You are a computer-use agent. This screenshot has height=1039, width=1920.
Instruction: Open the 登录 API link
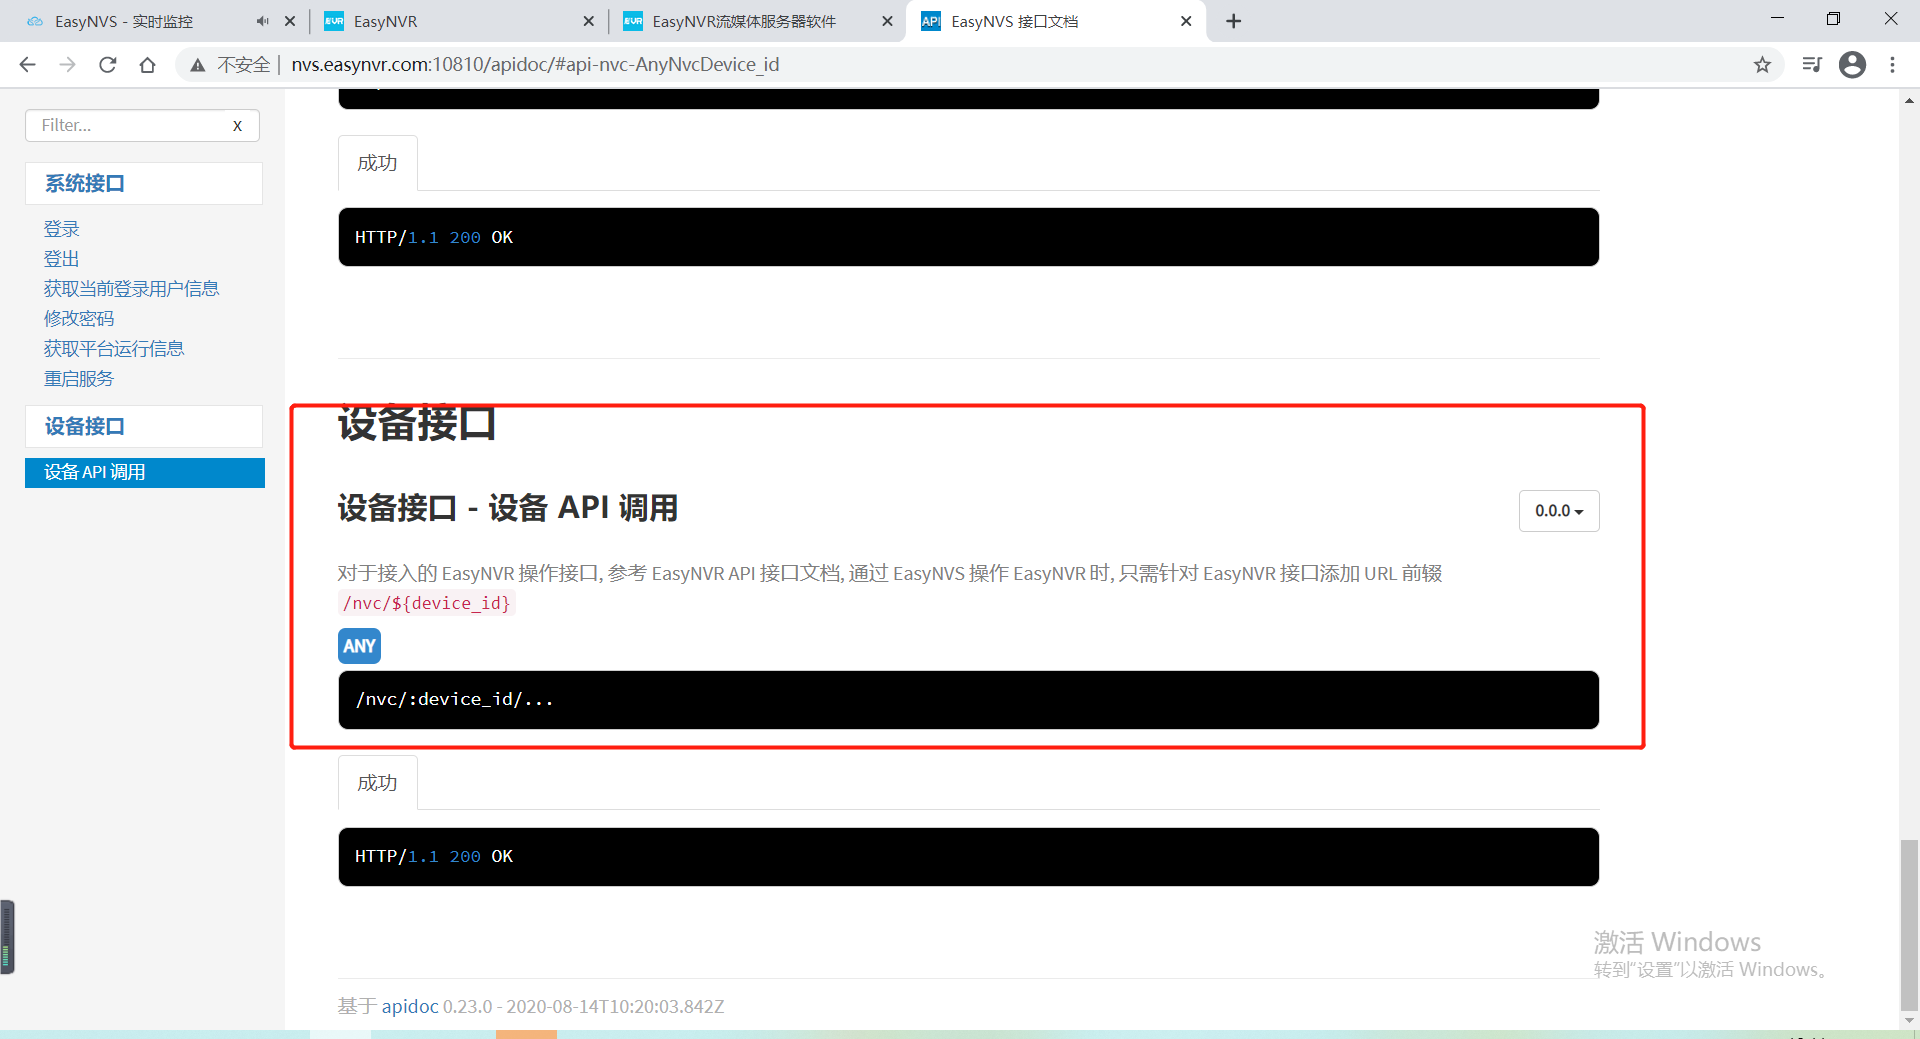61,229
